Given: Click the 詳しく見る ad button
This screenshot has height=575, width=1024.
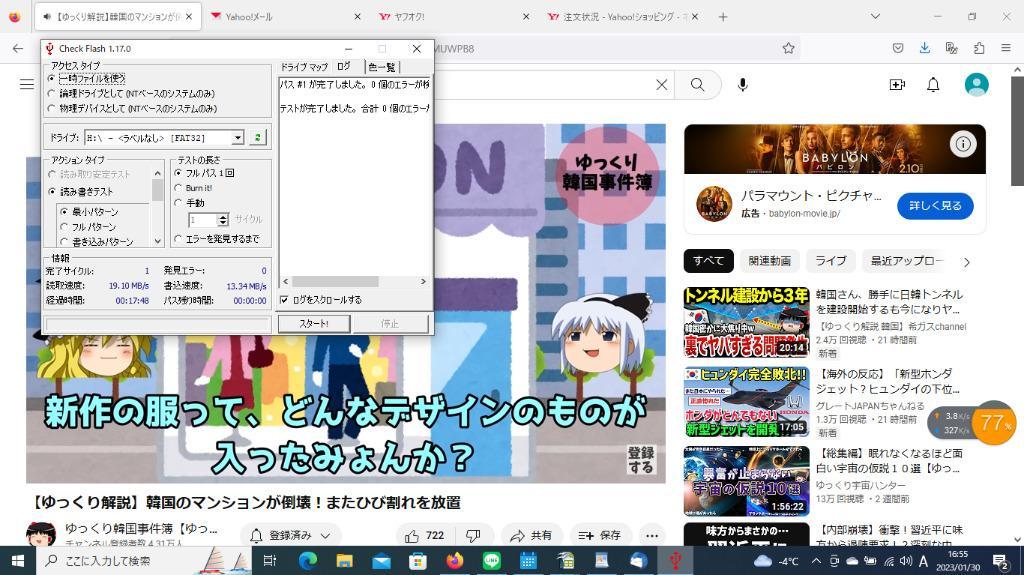Looking at the screenshot, I should coord(935,205).
